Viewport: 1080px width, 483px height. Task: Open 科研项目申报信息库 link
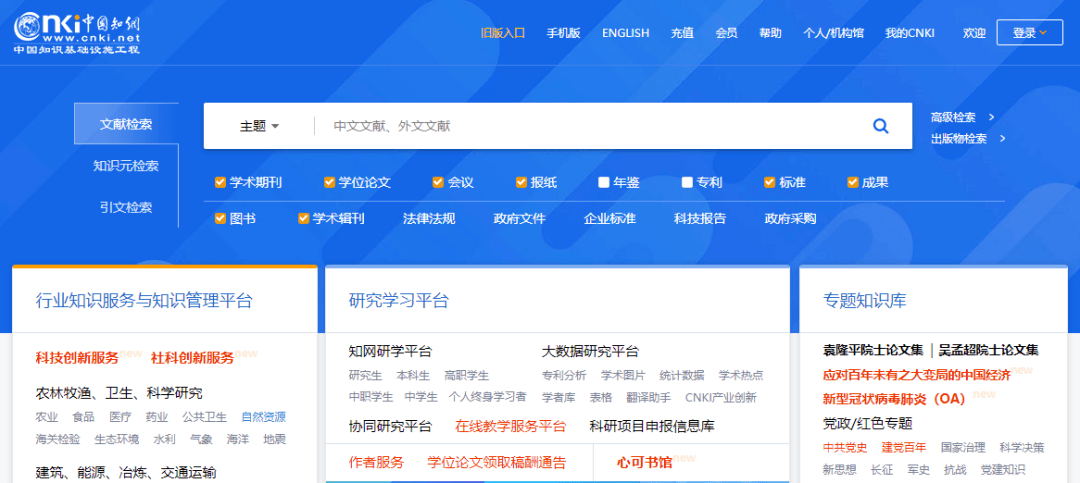[x=652, y=426]
